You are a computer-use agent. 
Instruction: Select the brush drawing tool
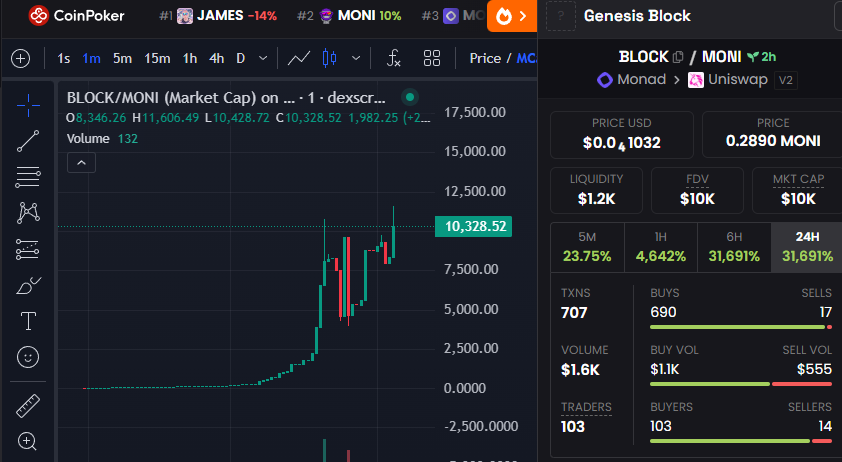tap(28, 285)
